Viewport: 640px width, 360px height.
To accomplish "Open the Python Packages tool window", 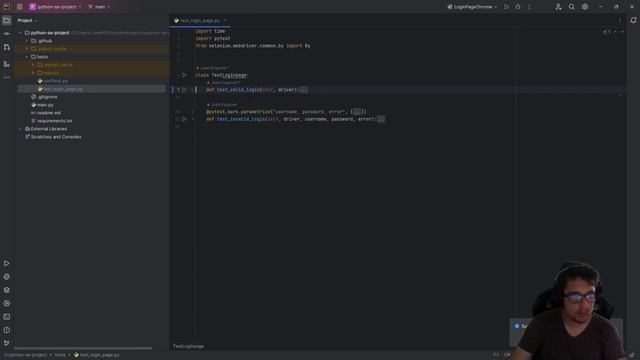I will (7, 290).
